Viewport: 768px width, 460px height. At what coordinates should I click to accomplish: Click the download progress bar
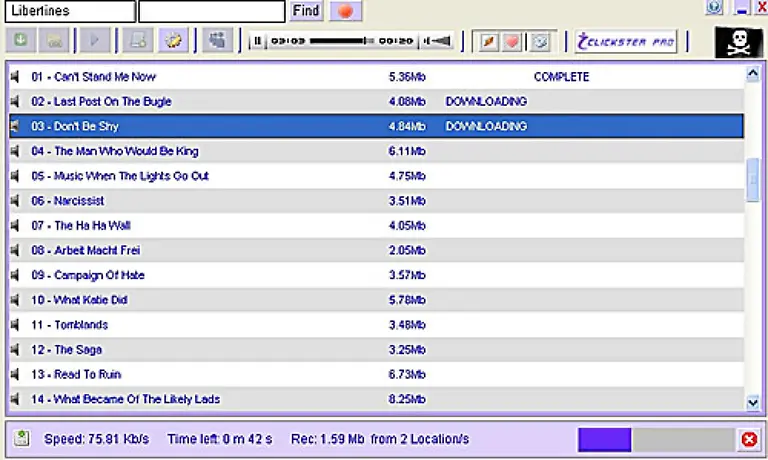coord(656,439)
